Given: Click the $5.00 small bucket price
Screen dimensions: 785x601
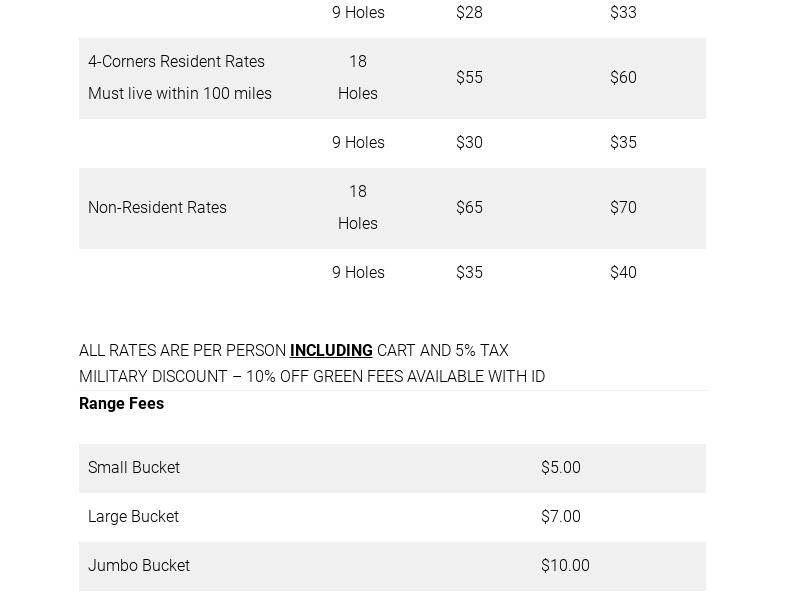Looking at the screenshot, I should pyautogui.click(x=560, y=468).
